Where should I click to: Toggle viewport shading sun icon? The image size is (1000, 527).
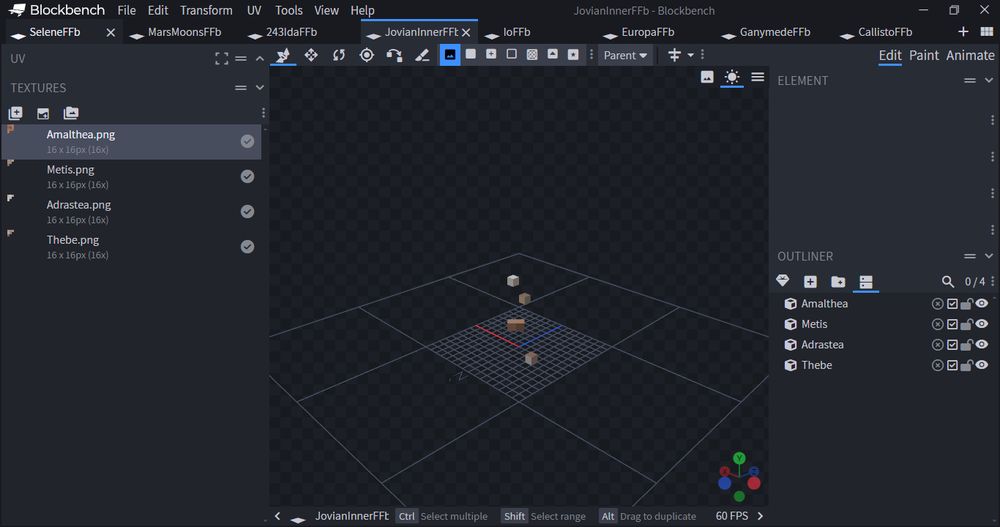pos(733,77)
